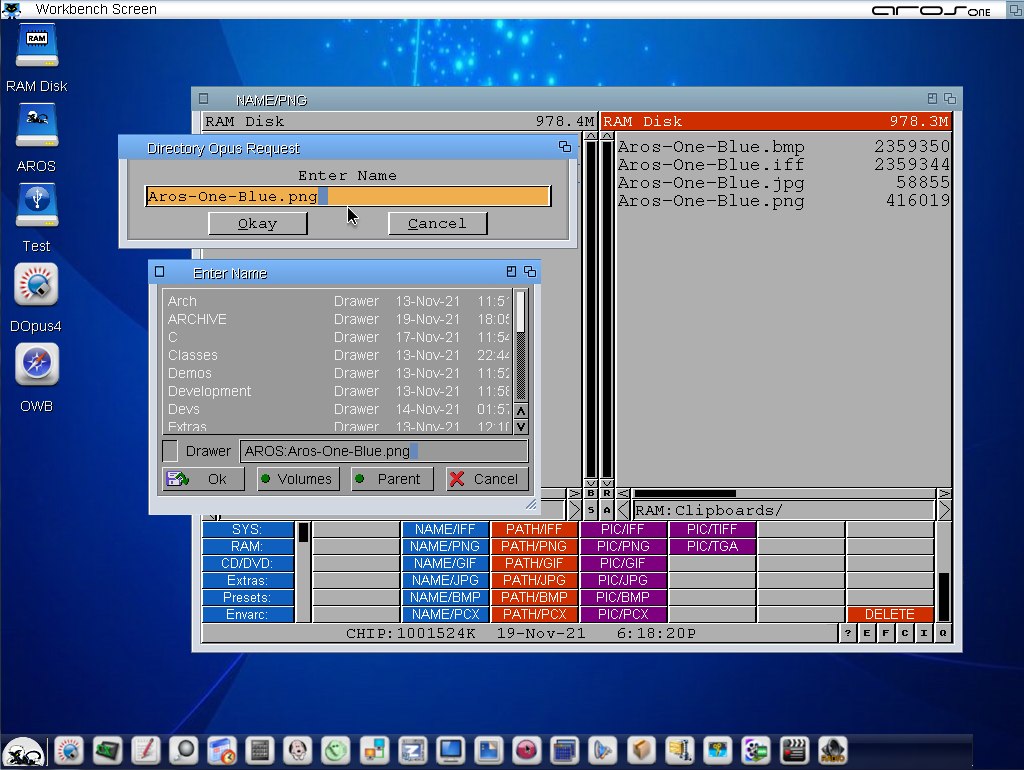Click the 'S' toggle between file panels

click(591, 511)
